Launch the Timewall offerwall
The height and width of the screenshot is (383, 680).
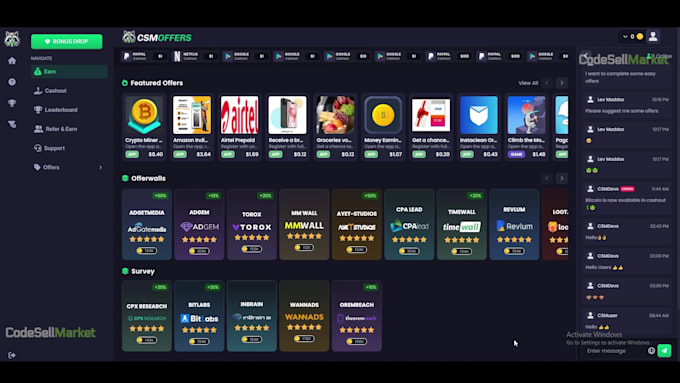click(462, 224)
